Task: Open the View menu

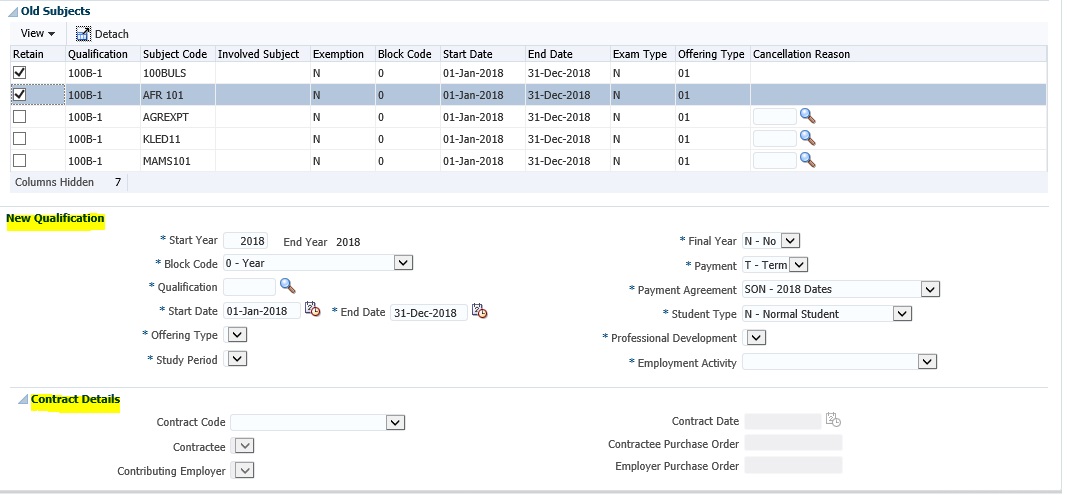Action: pyautogui.click(x=37, y=34)
